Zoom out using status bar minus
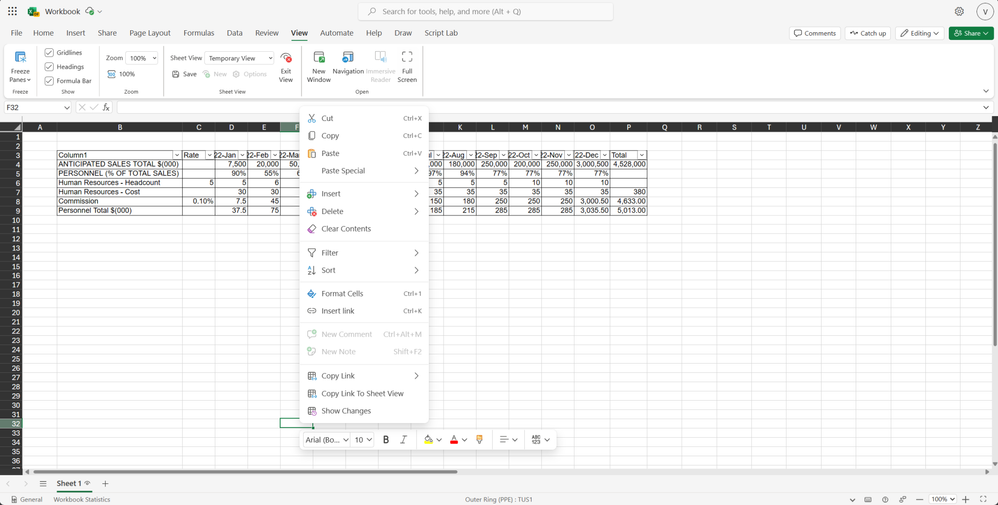Image resolution: width=998 pixels, height=505 pixels. (920, 499)
